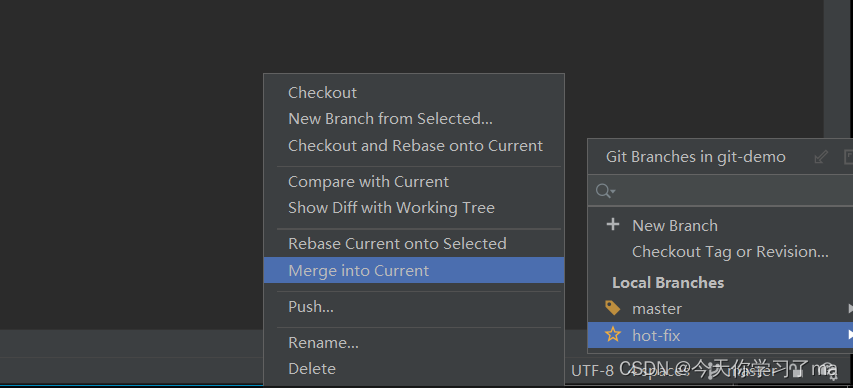Choose Rename... for the branch
The image size is (853, 388).
coord(413,342)
